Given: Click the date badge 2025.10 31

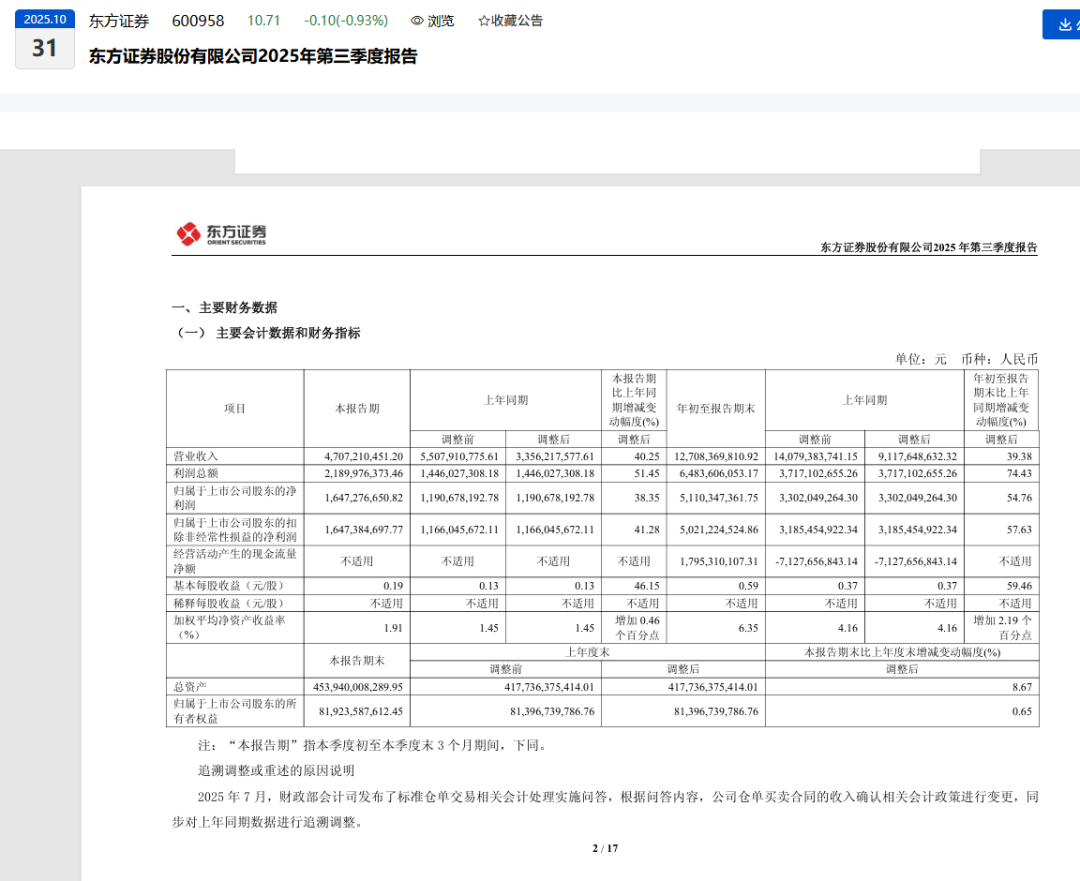Looking at the screenshot, I should point(45,39).
